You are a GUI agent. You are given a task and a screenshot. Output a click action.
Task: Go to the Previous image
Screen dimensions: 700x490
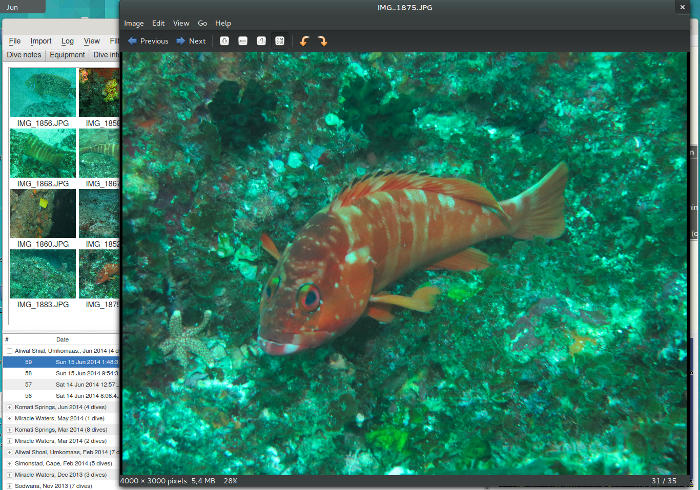tap(148, 41)
